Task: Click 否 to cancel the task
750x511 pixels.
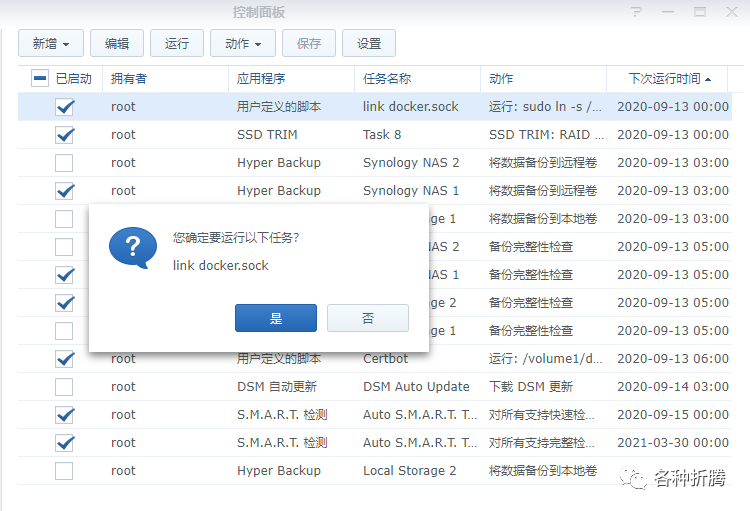Action: [368, 318]
